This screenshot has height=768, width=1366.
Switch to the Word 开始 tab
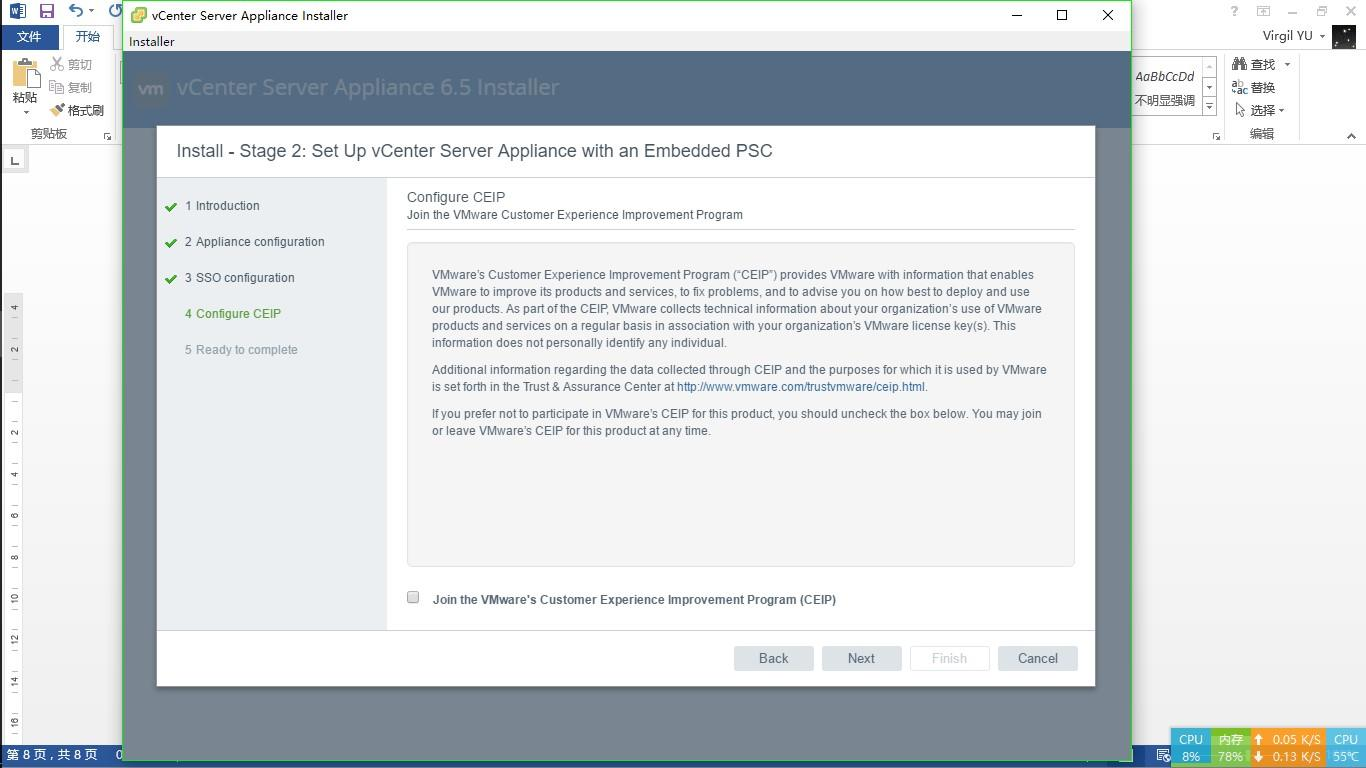88,37
